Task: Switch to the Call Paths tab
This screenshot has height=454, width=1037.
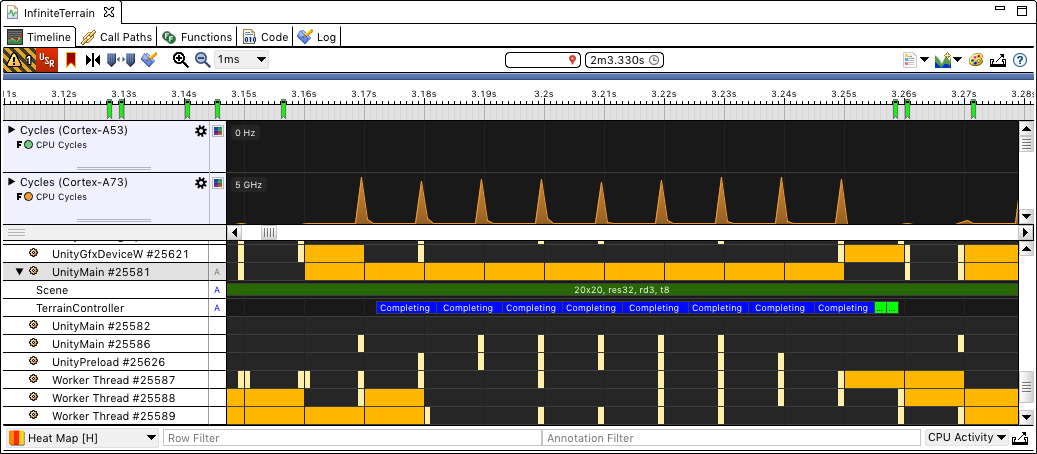Action: (x=116, y=37)
